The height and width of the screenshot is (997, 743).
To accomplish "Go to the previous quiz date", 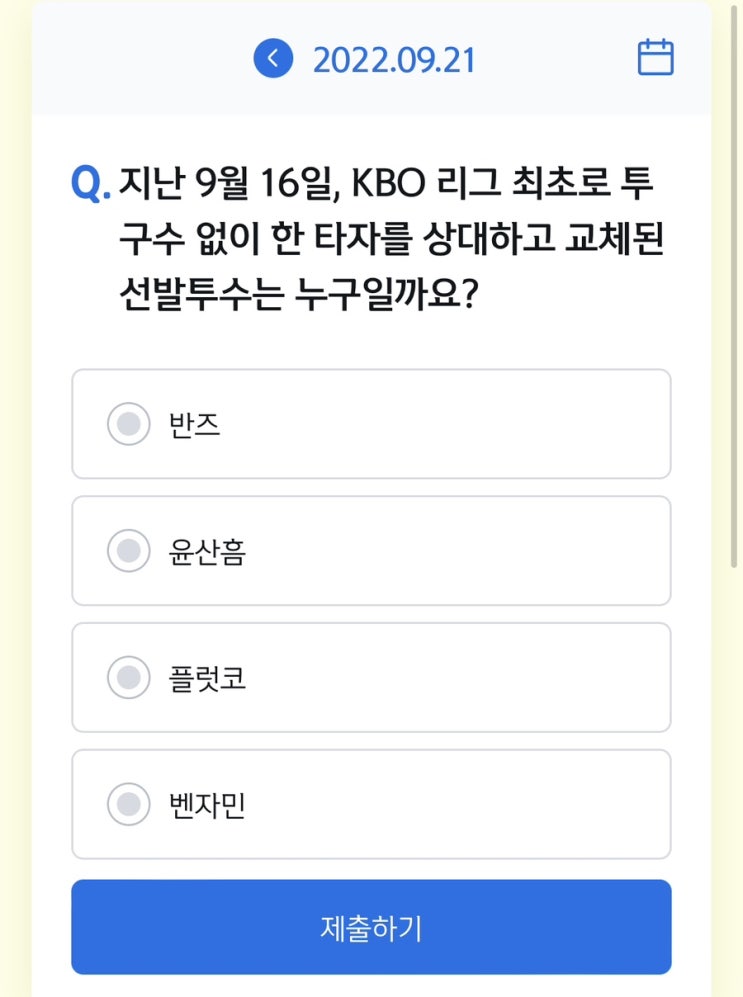I will pos(273,59).
